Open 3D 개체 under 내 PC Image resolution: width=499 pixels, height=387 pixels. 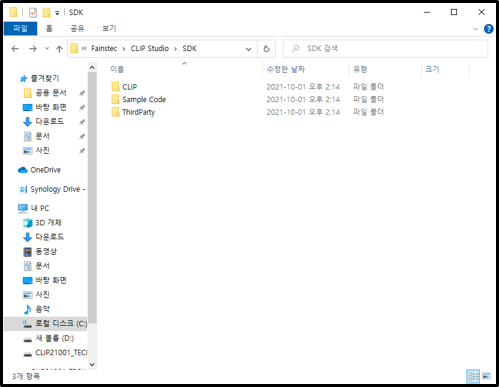tap(48, 223)
